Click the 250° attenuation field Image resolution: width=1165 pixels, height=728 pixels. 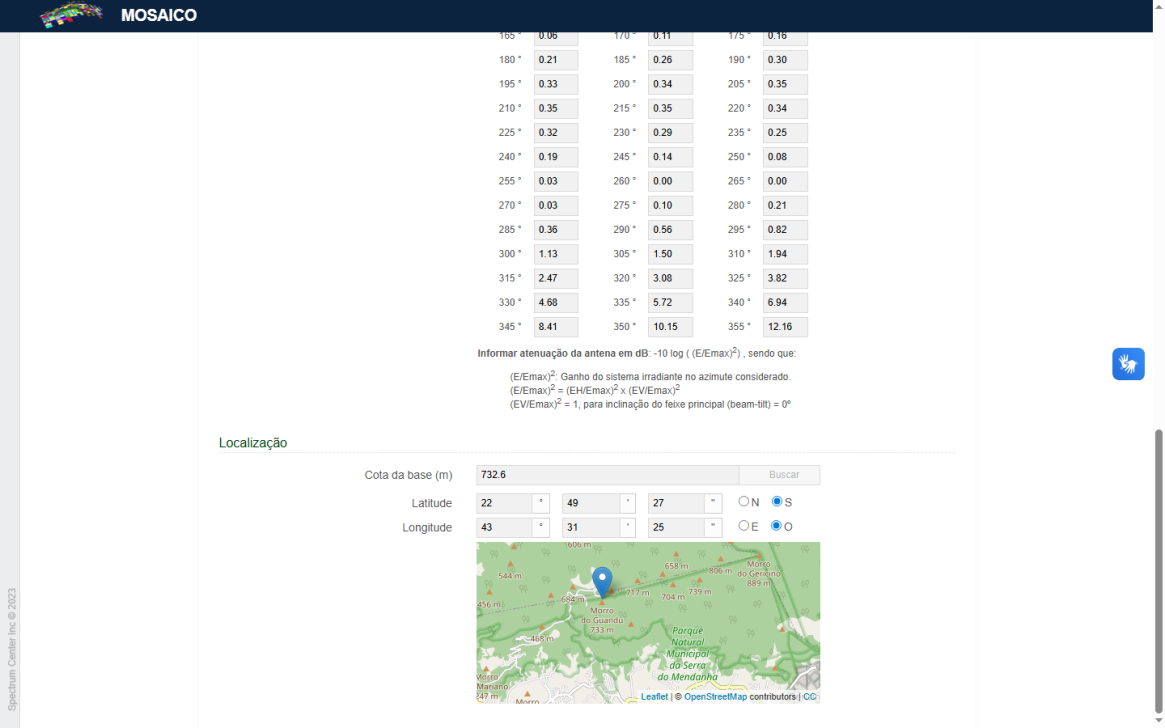785,157
